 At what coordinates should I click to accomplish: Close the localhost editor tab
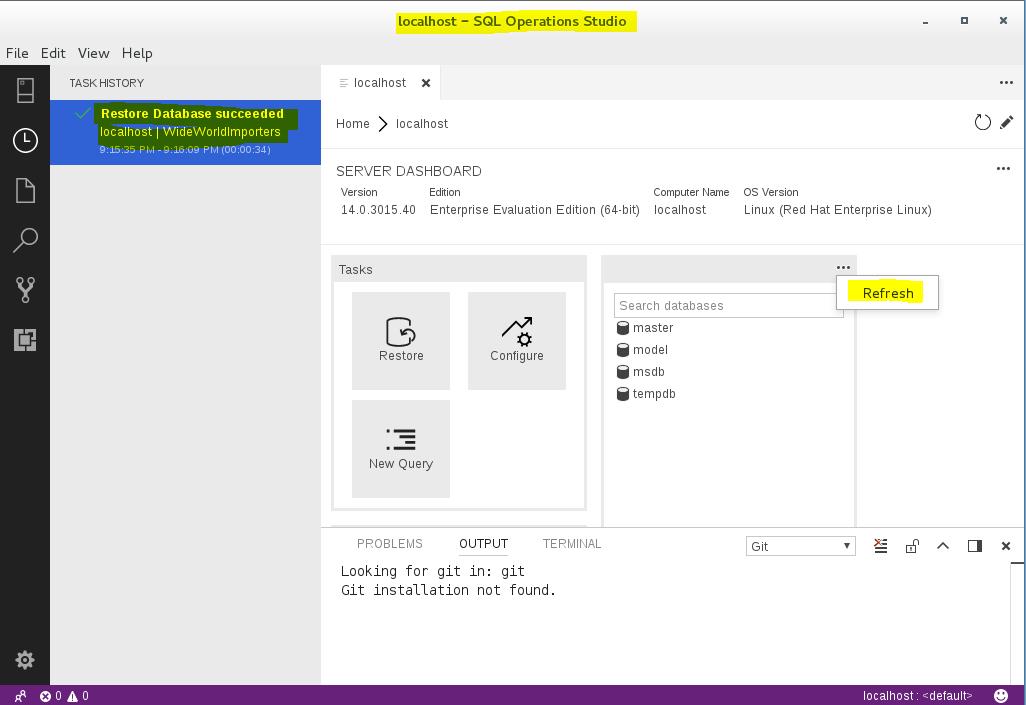click(426, 83)
